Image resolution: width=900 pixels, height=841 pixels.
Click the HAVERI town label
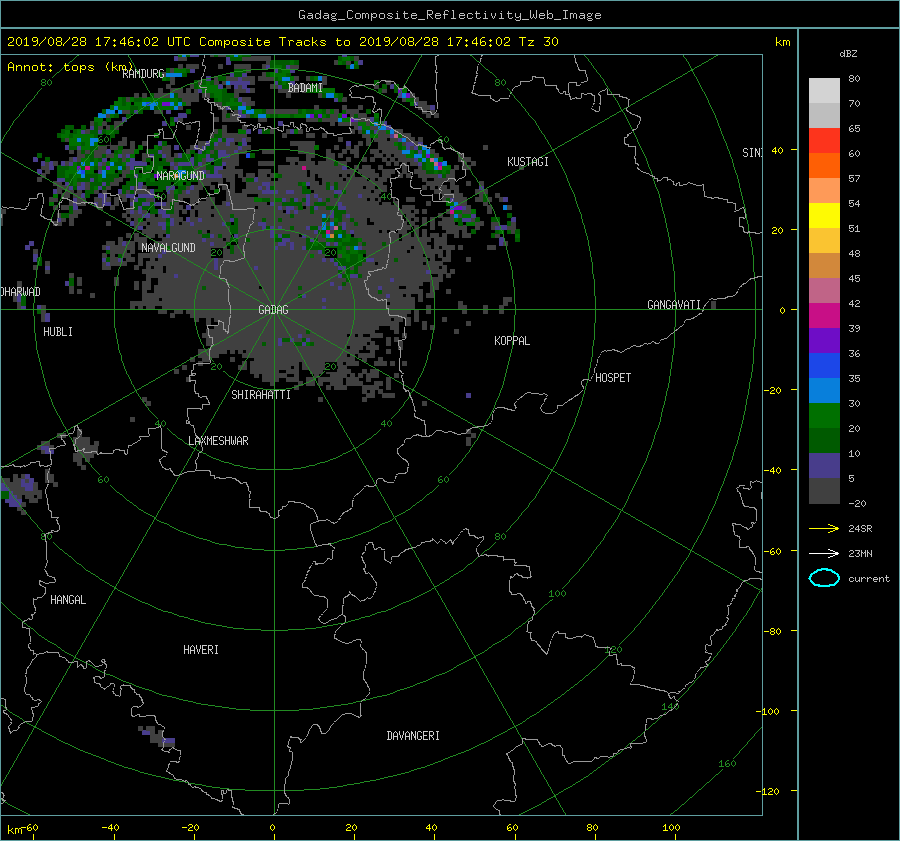click(x=201, y=650)
